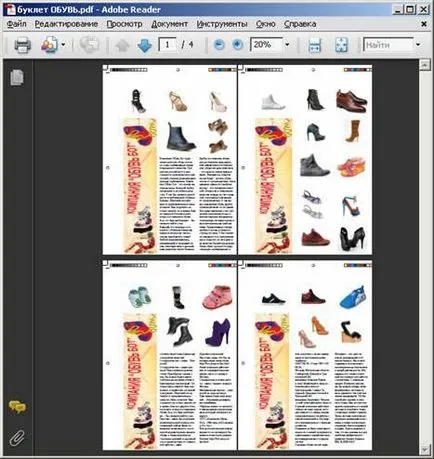Click the grayed previous page up arrow
The image size is (434, 459).
pos(122,45)
